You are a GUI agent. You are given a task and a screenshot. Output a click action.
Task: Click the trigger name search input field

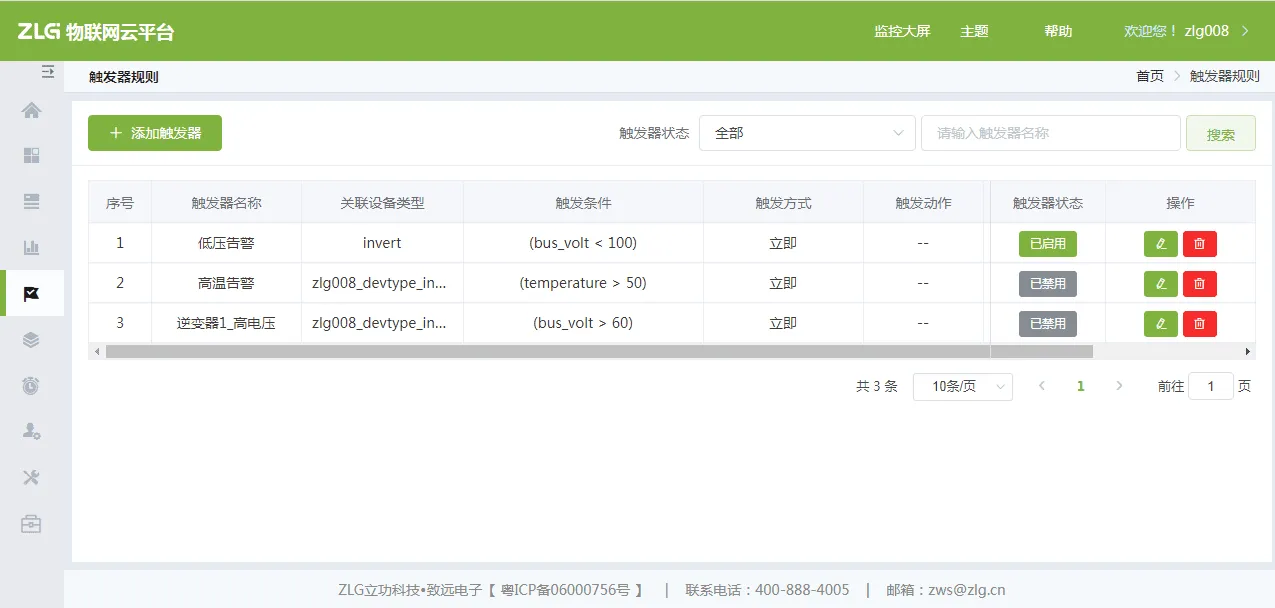point(1050,133)
